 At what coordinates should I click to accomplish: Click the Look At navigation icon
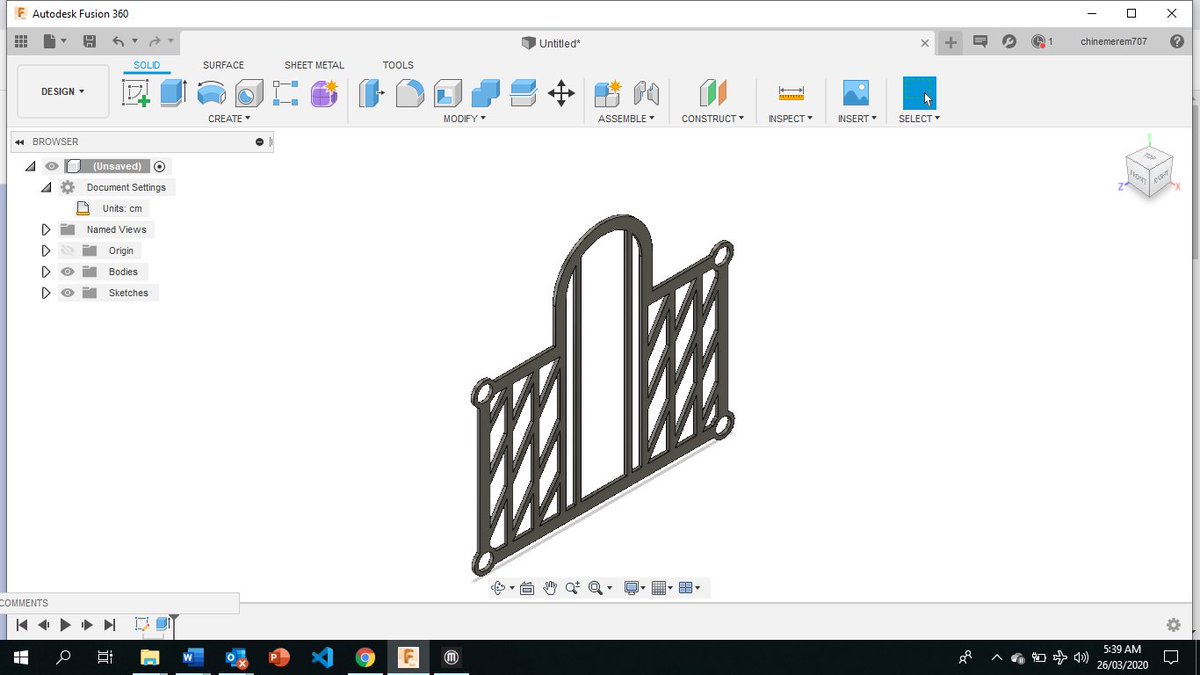tap(527, 588)
